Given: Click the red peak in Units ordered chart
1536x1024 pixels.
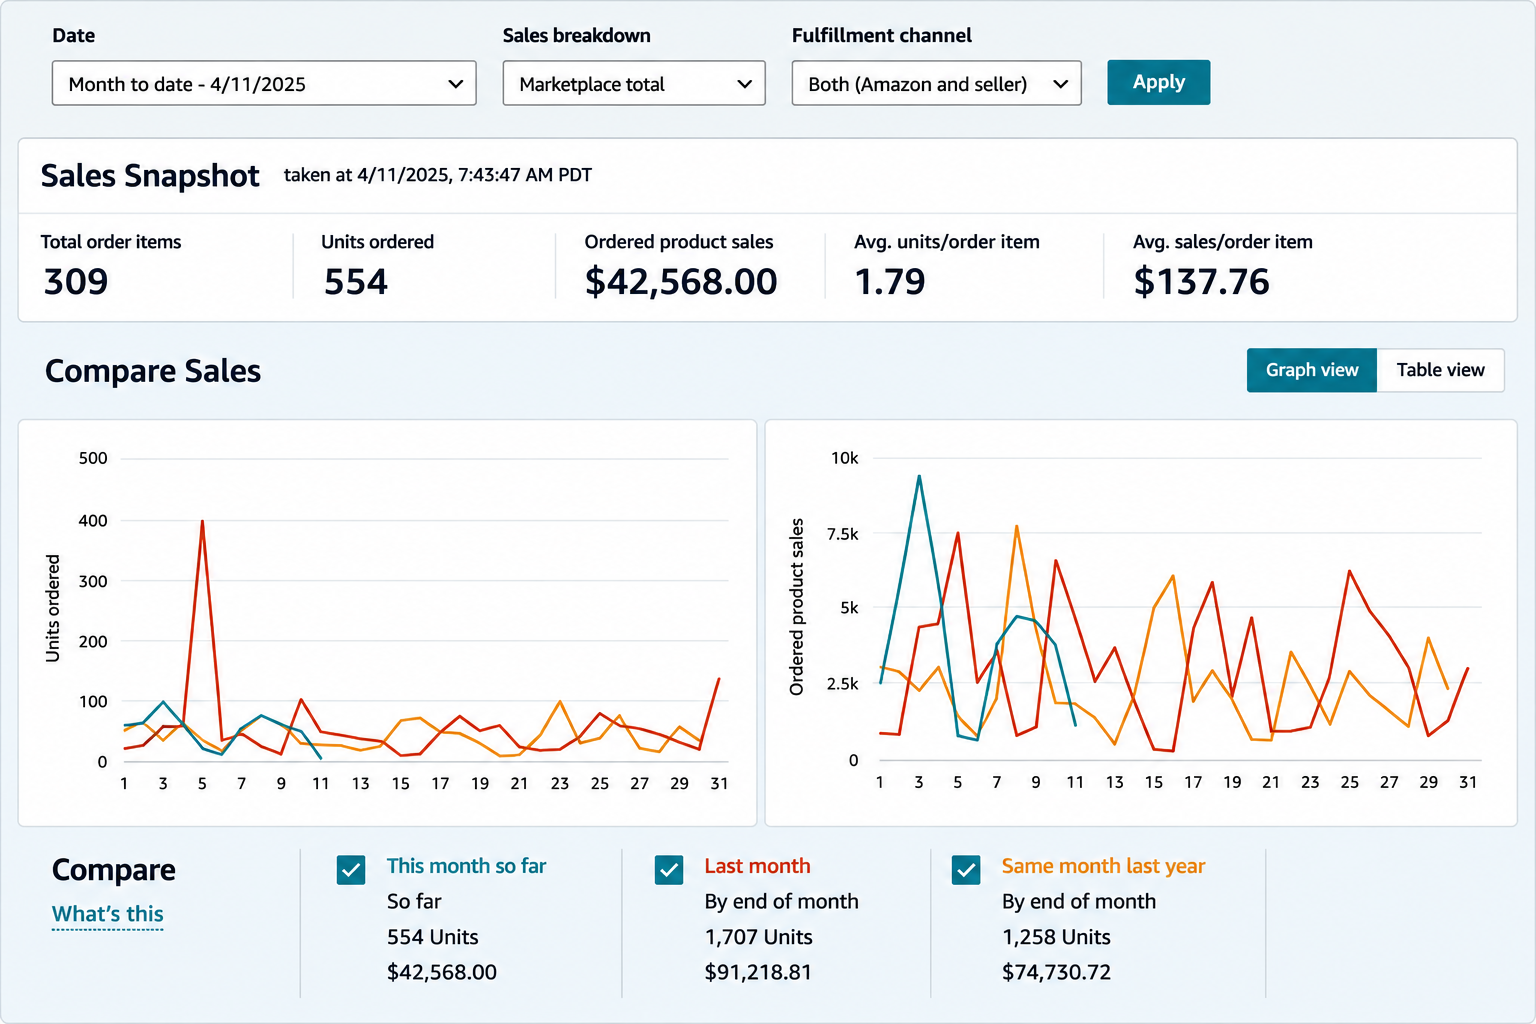Looking at the screenshot, I should coord(202,521).
